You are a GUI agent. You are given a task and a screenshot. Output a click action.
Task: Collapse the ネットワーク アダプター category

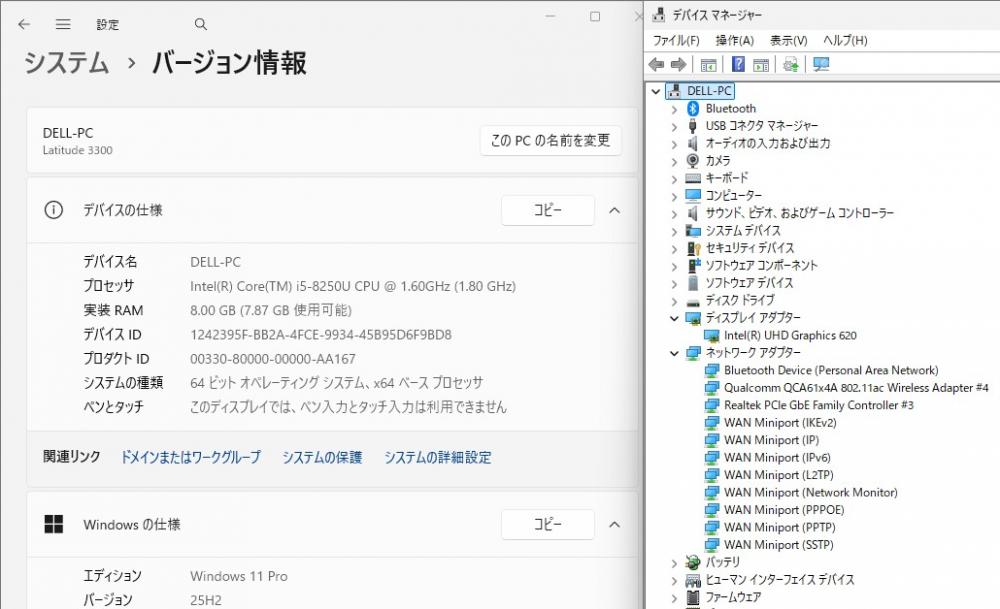pyautogui.click(x=674, y=353)
